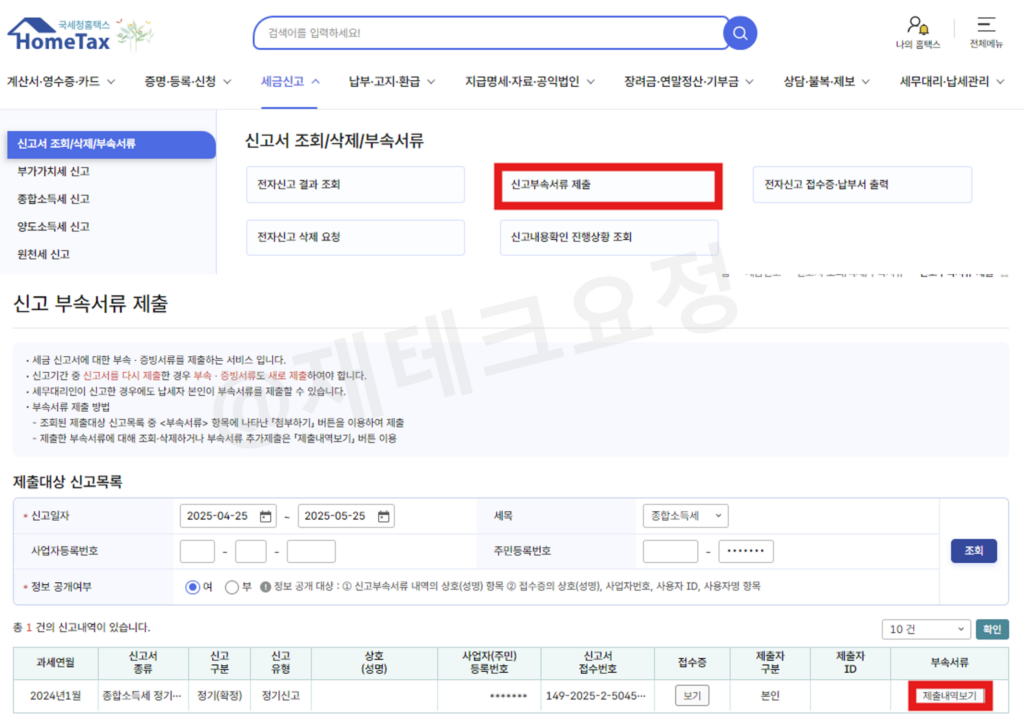Click info icon next to 정보 공개 대상

[x=265, y=587]
